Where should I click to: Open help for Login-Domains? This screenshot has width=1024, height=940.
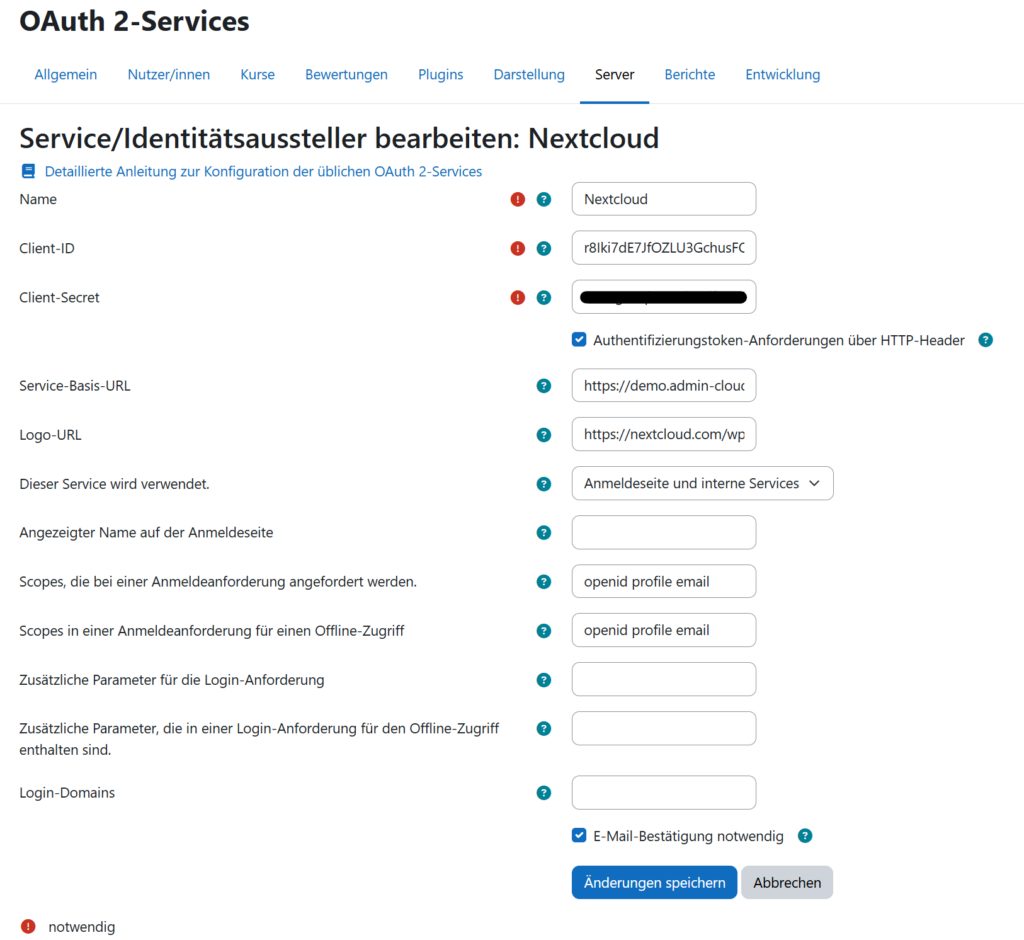[544, 793]
